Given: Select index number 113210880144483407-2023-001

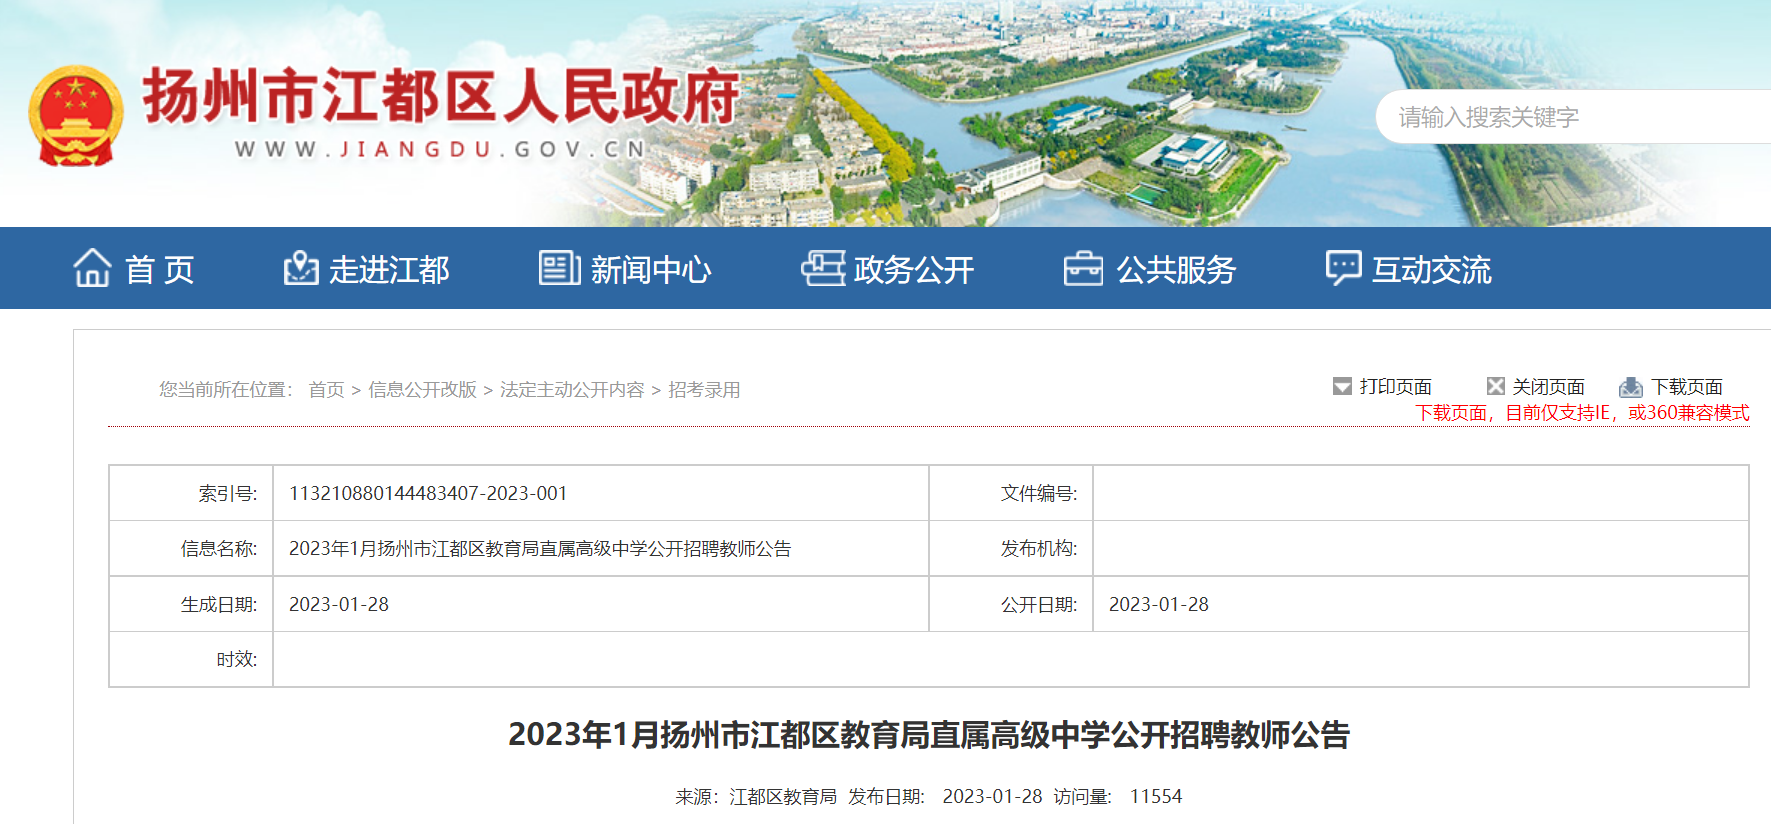Looking at the screenshot, I should (x=428, y=493).
